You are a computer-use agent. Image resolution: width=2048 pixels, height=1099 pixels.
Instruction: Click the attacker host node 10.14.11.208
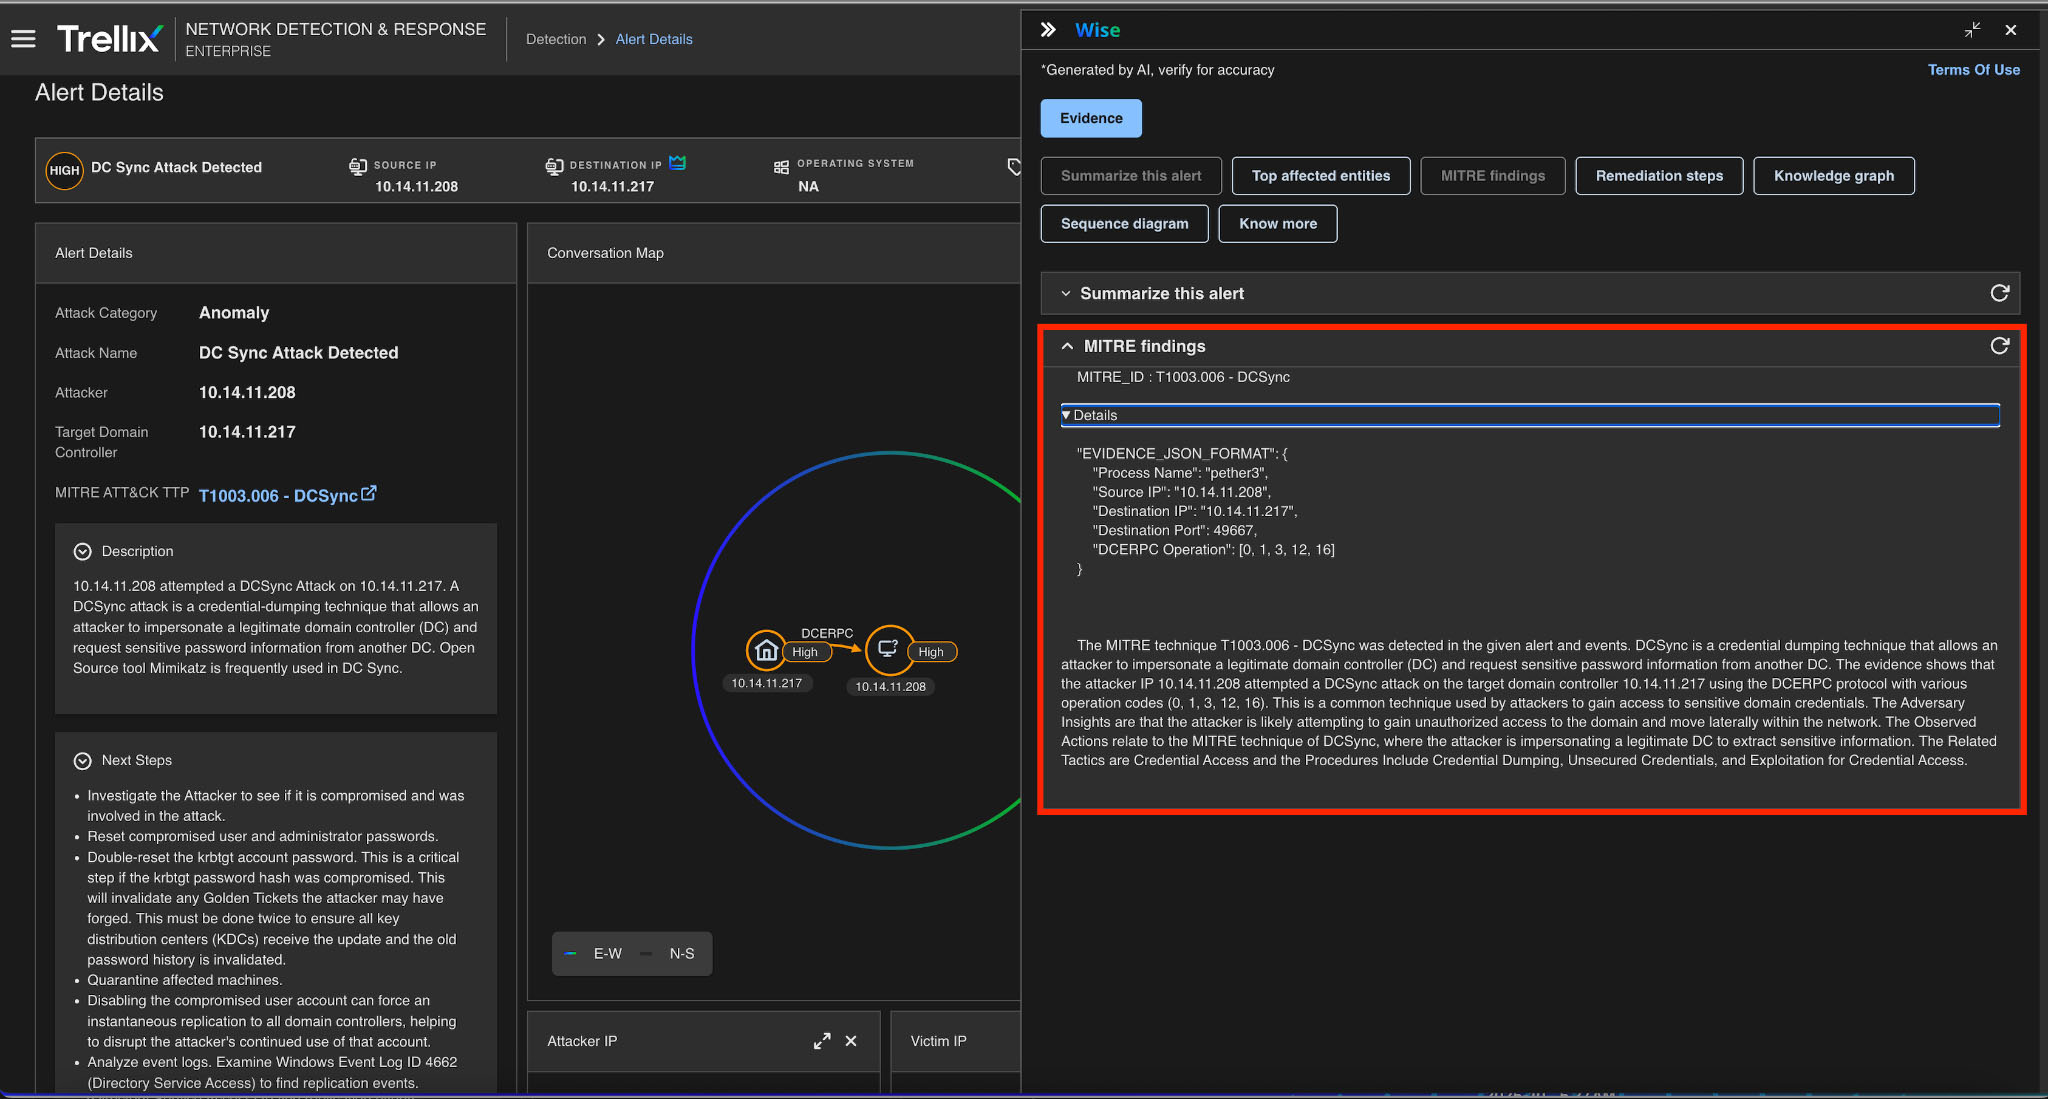888,650
